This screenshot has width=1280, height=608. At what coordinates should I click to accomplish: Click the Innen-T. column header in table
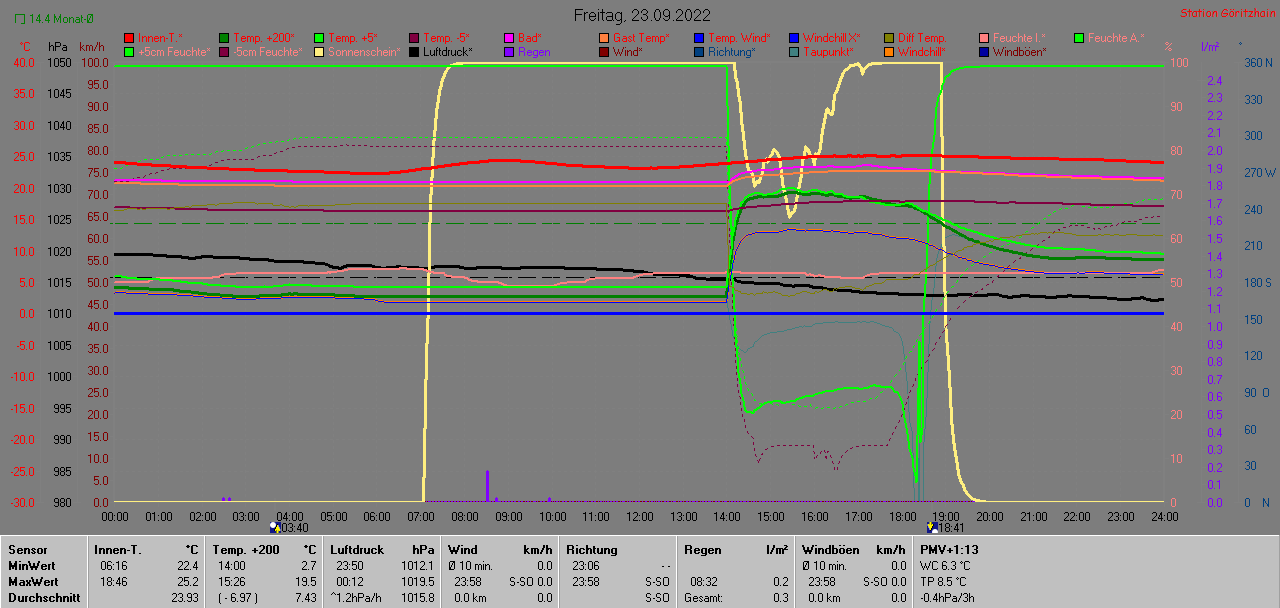tap(118, 550)
